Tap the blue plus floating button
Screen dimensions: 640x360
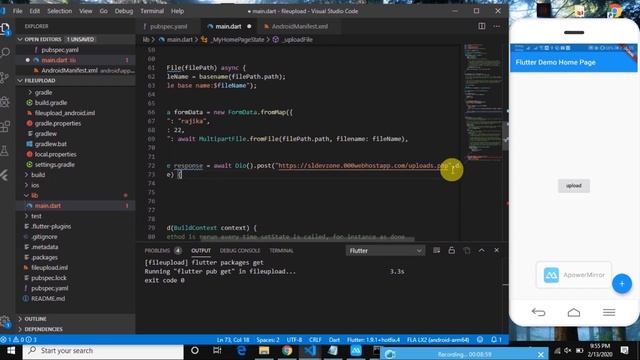(622, 283)
